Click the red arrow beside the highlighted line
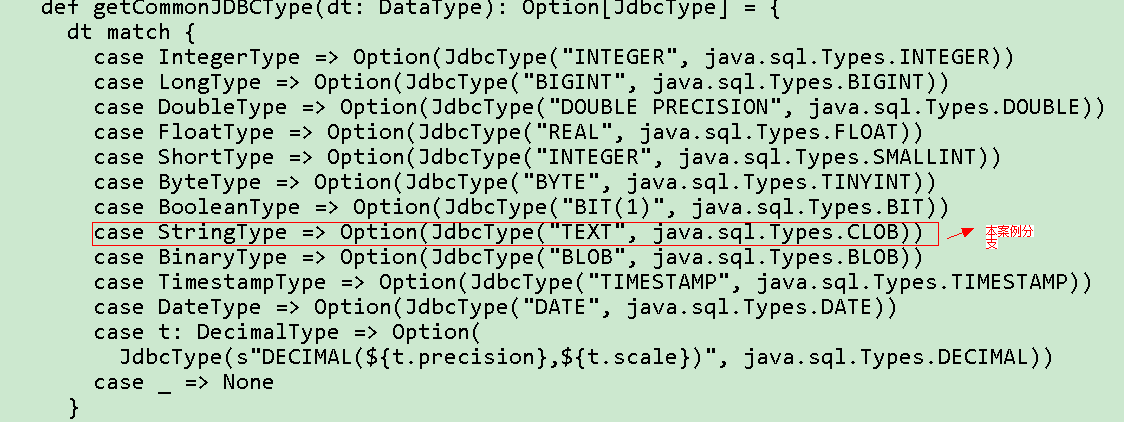The image size is (1124, 422). coord(960,234)
